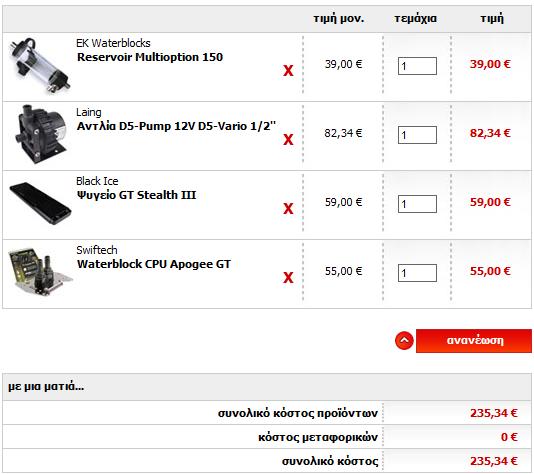The image size is (534, 474).
Task: Click the round red up-arrow icon
Action: click(404, 341)
